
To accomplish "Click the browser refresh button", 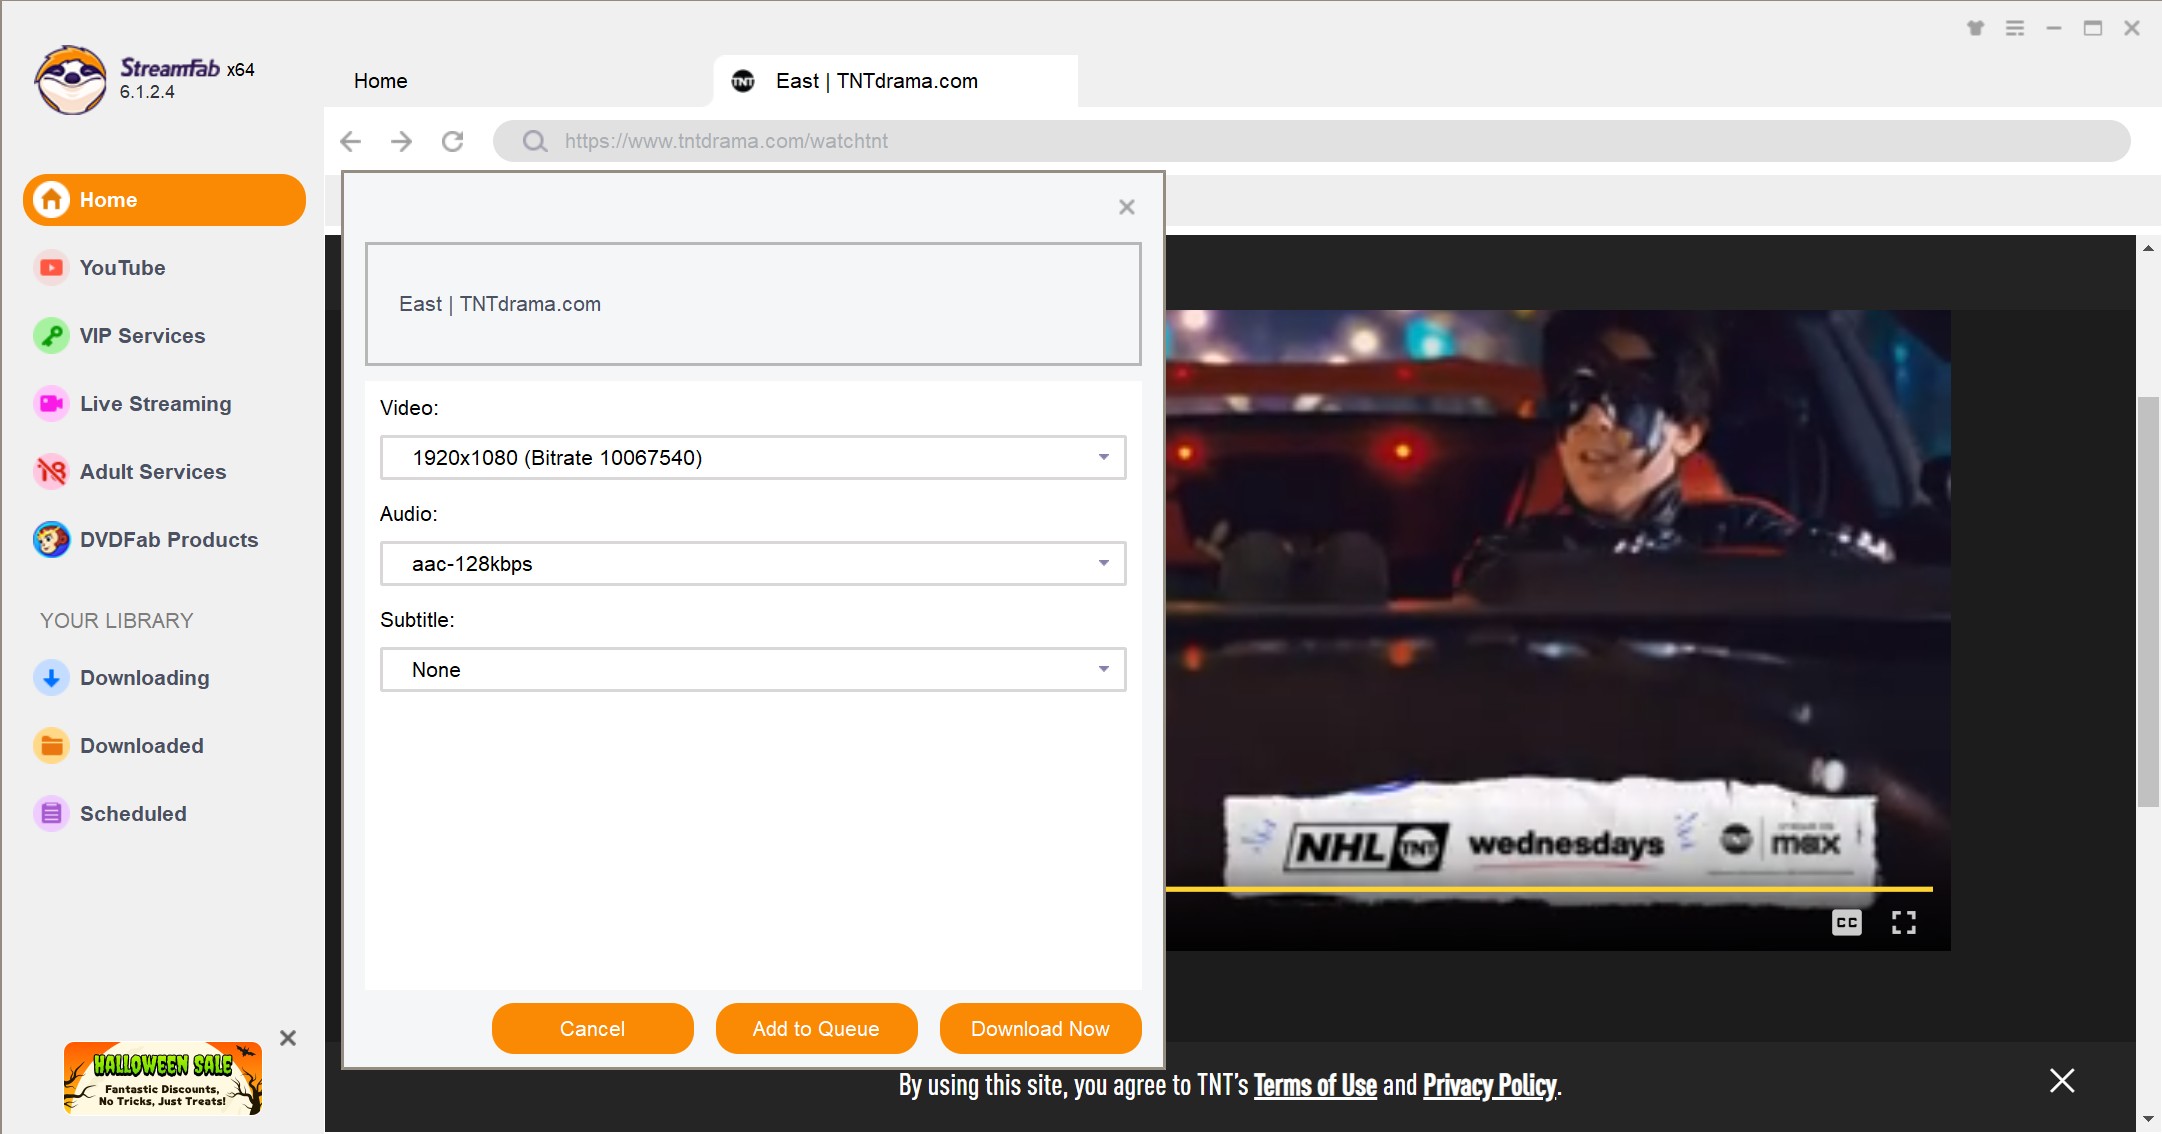I will [453, 140].
